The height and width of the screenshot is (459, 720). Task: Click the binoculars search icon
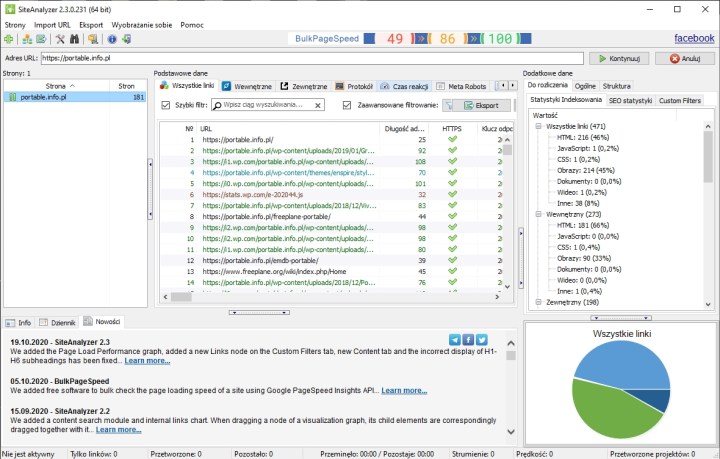tap(74, 39)
